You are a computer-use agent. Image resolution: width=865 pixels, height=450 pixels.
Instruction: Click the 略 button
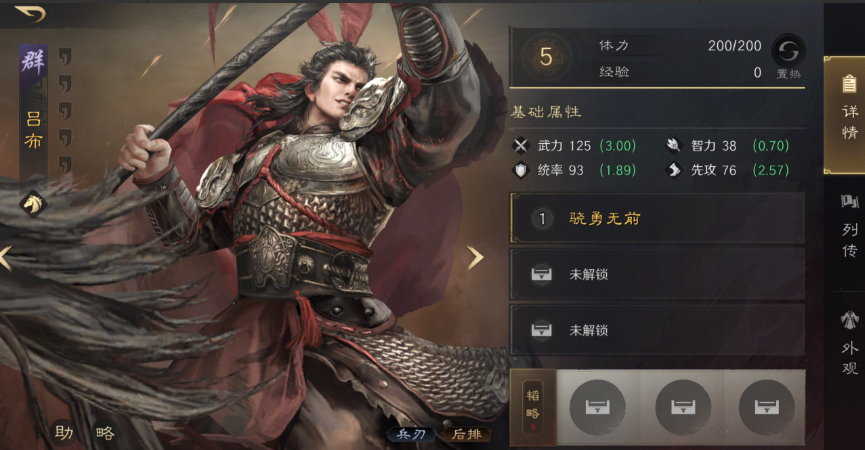coord(105,432)
